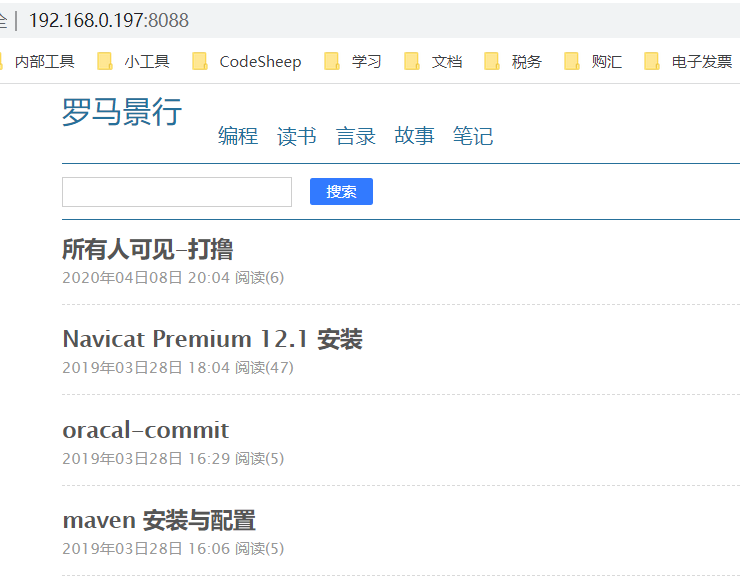This screenshot has width=740, height=581.
Task: Open the 读书 category menu
Action: (296, 136)
